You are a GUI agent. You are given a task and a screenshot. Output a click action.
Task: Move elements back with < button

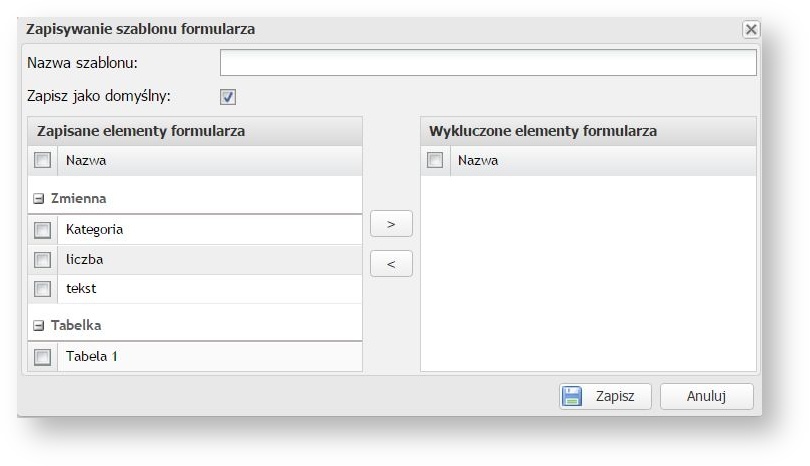point(391,264)
